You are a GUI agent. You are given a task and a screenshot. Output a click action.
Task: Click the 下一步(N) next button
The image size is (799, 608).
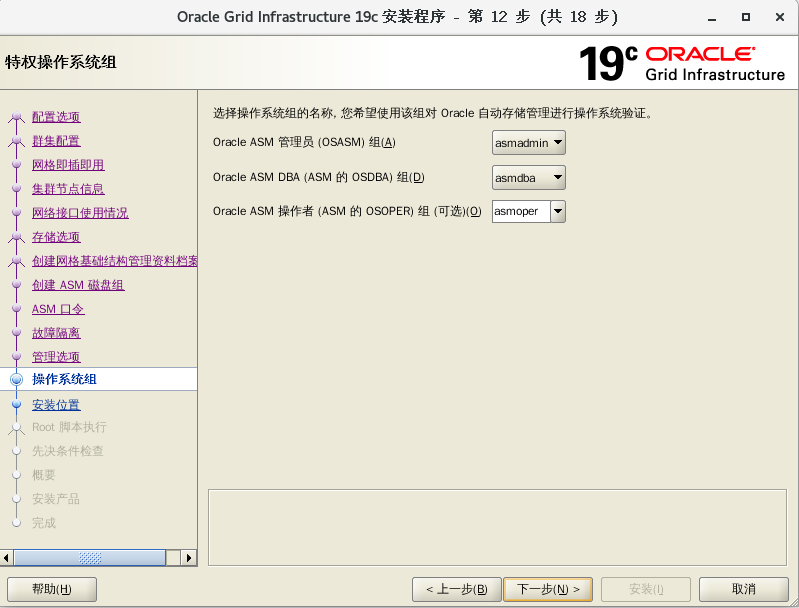tap(548, 589)
